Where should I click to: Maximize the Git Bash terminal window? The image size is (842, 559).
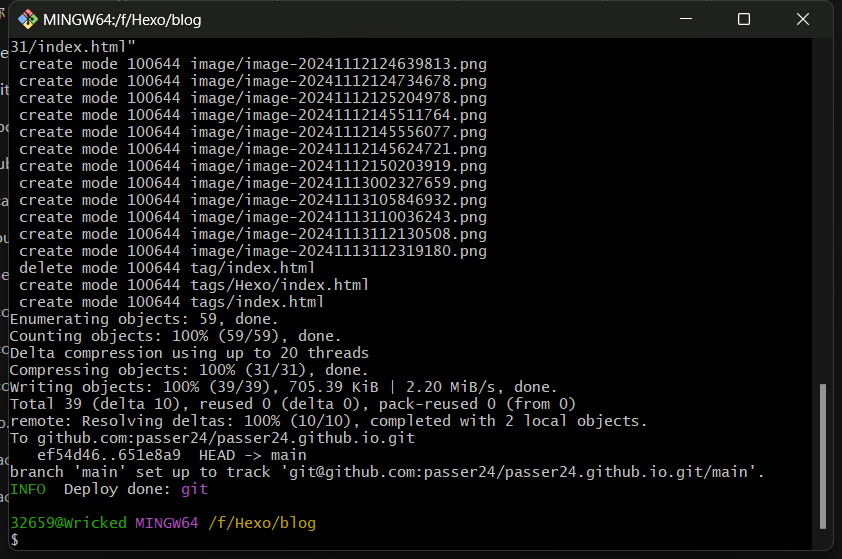click(744, 19)
